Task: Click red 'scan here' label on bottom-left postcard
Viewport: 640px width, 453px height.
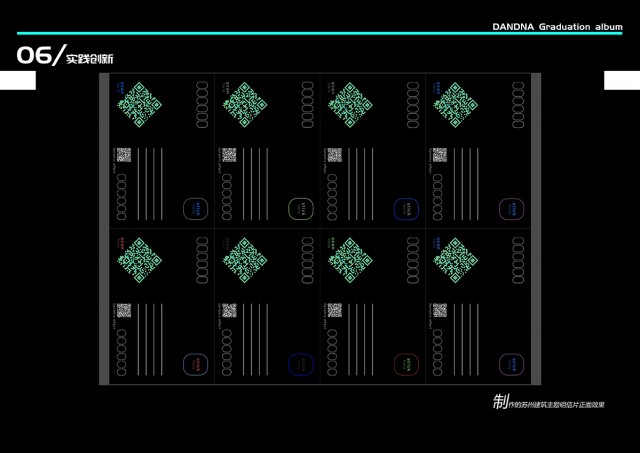Action: 120,243
